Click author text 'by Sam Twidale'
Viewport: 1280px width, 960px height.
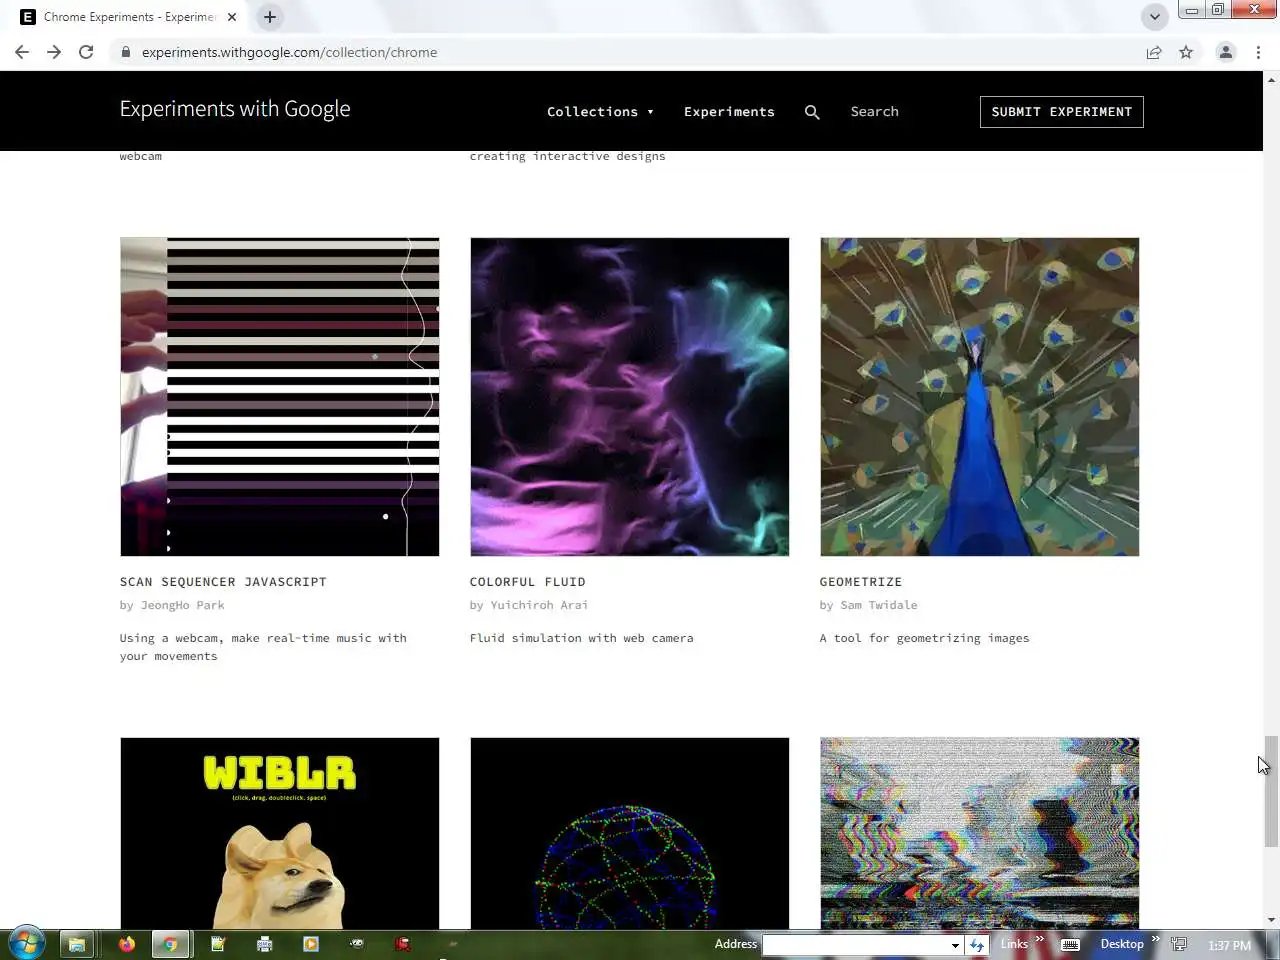click(869, 605)
